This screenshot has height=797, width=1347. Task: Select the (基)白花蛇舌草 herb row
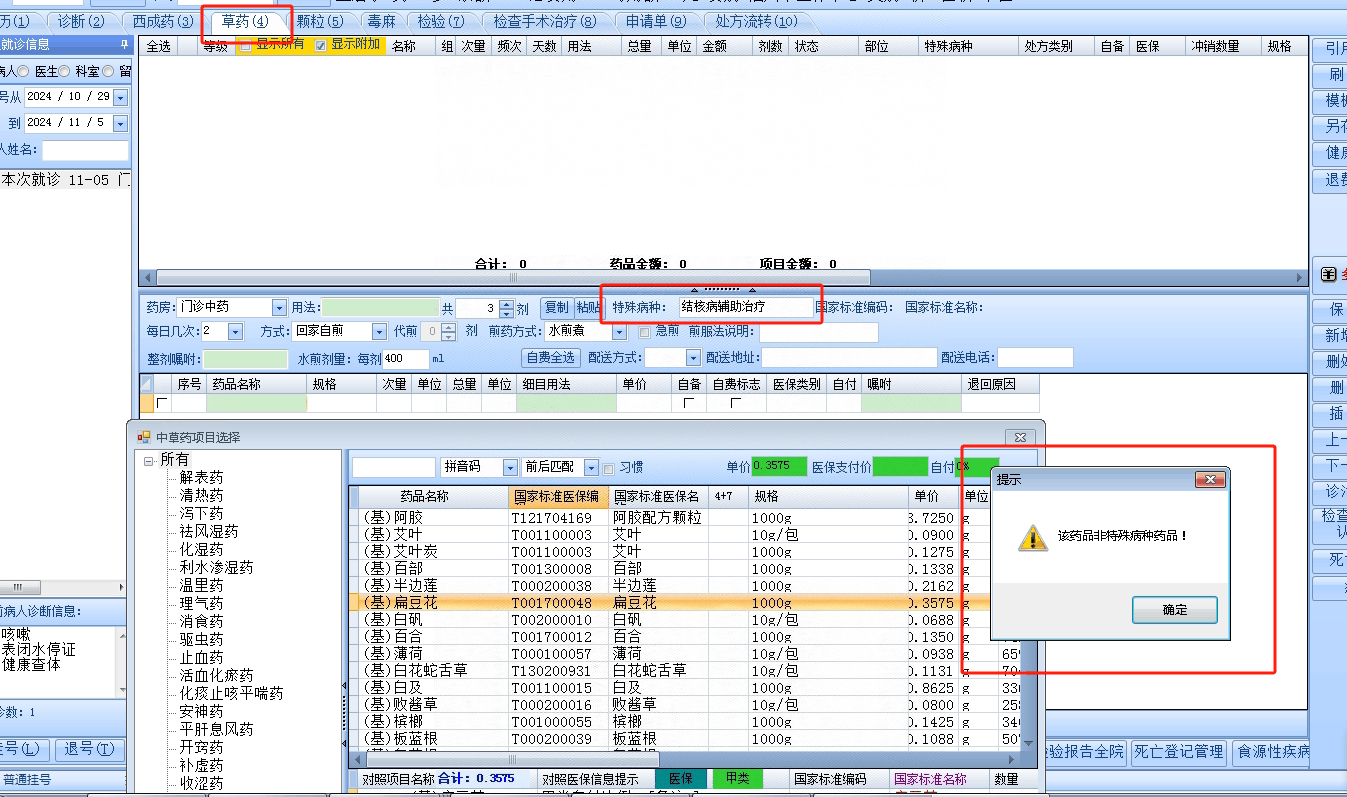point(684,671)
